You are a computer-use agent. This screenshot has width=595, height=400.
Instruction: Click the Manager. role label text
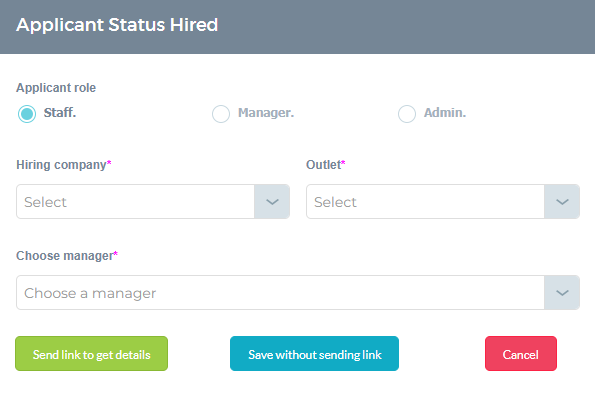click(266, 113)
